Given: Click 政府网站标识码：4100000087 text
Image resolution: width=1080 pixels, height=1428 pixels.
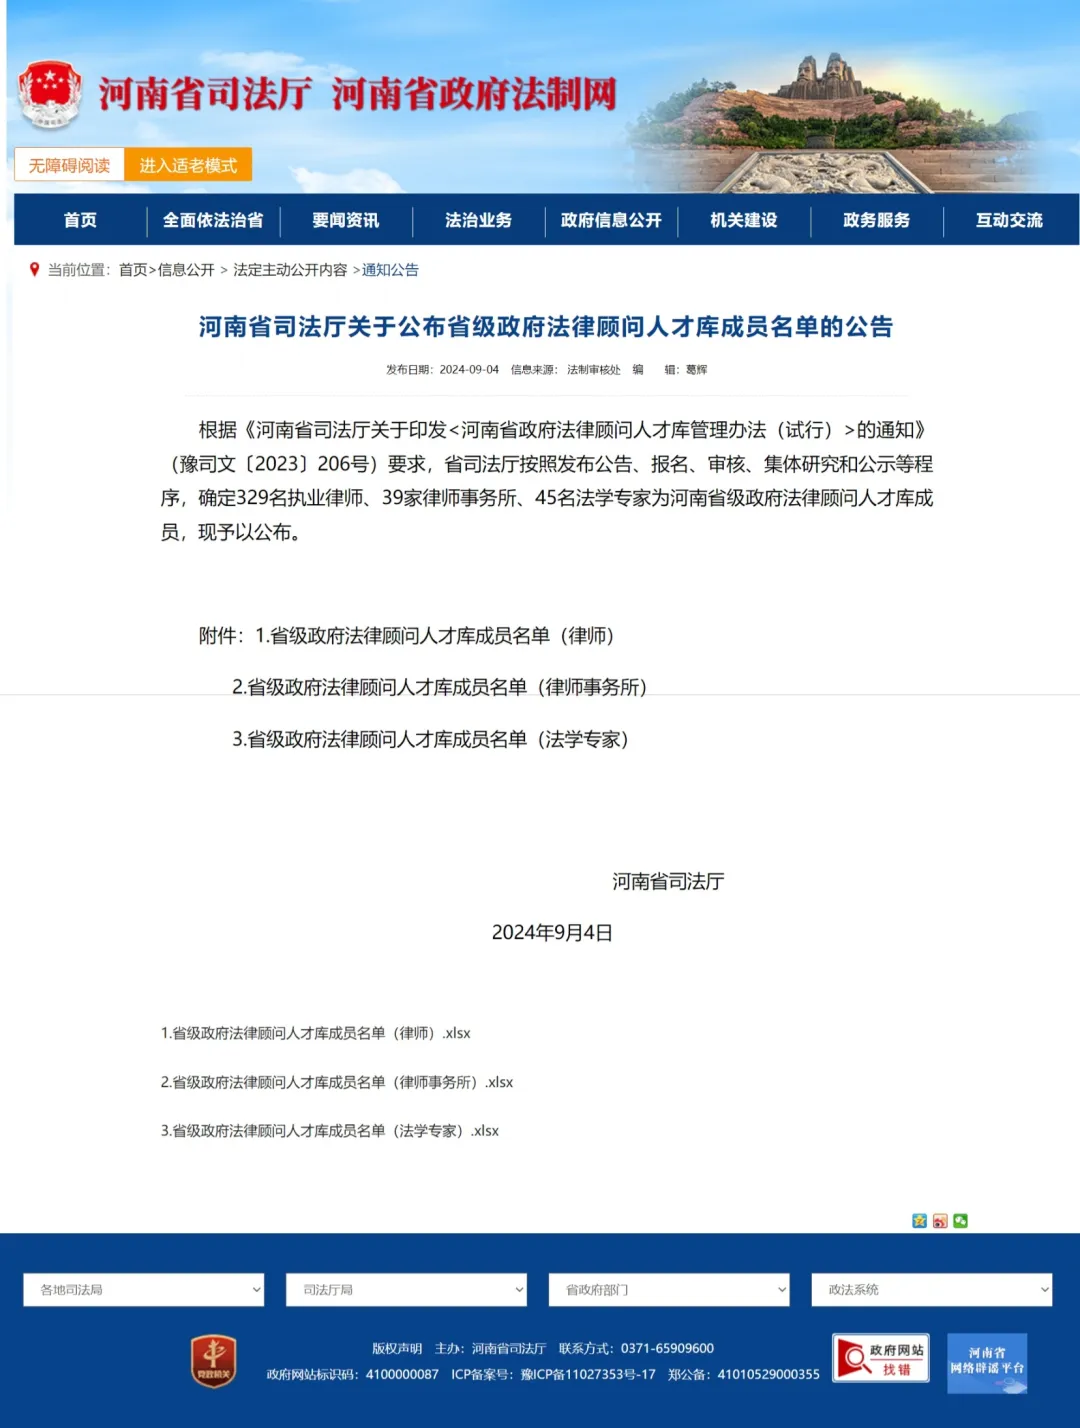Looking at the screenshot, I should 352,1374.
